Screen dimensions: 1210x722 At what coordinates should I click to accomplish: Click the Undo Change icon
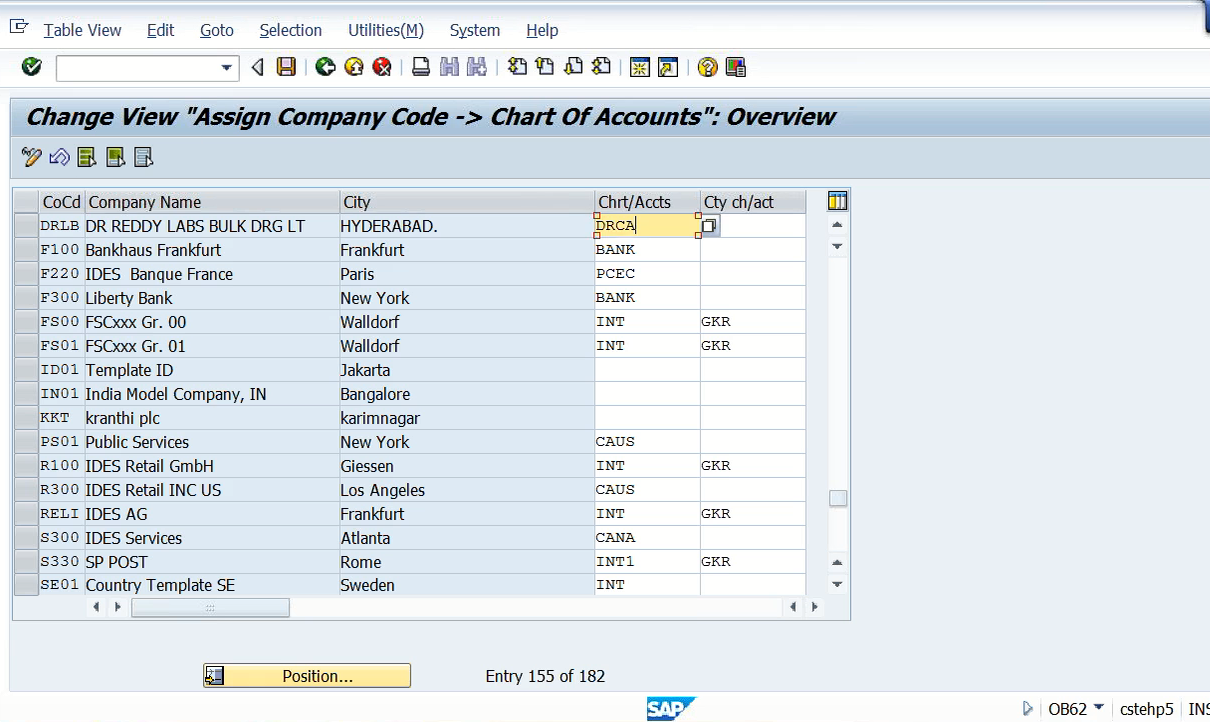59,157
